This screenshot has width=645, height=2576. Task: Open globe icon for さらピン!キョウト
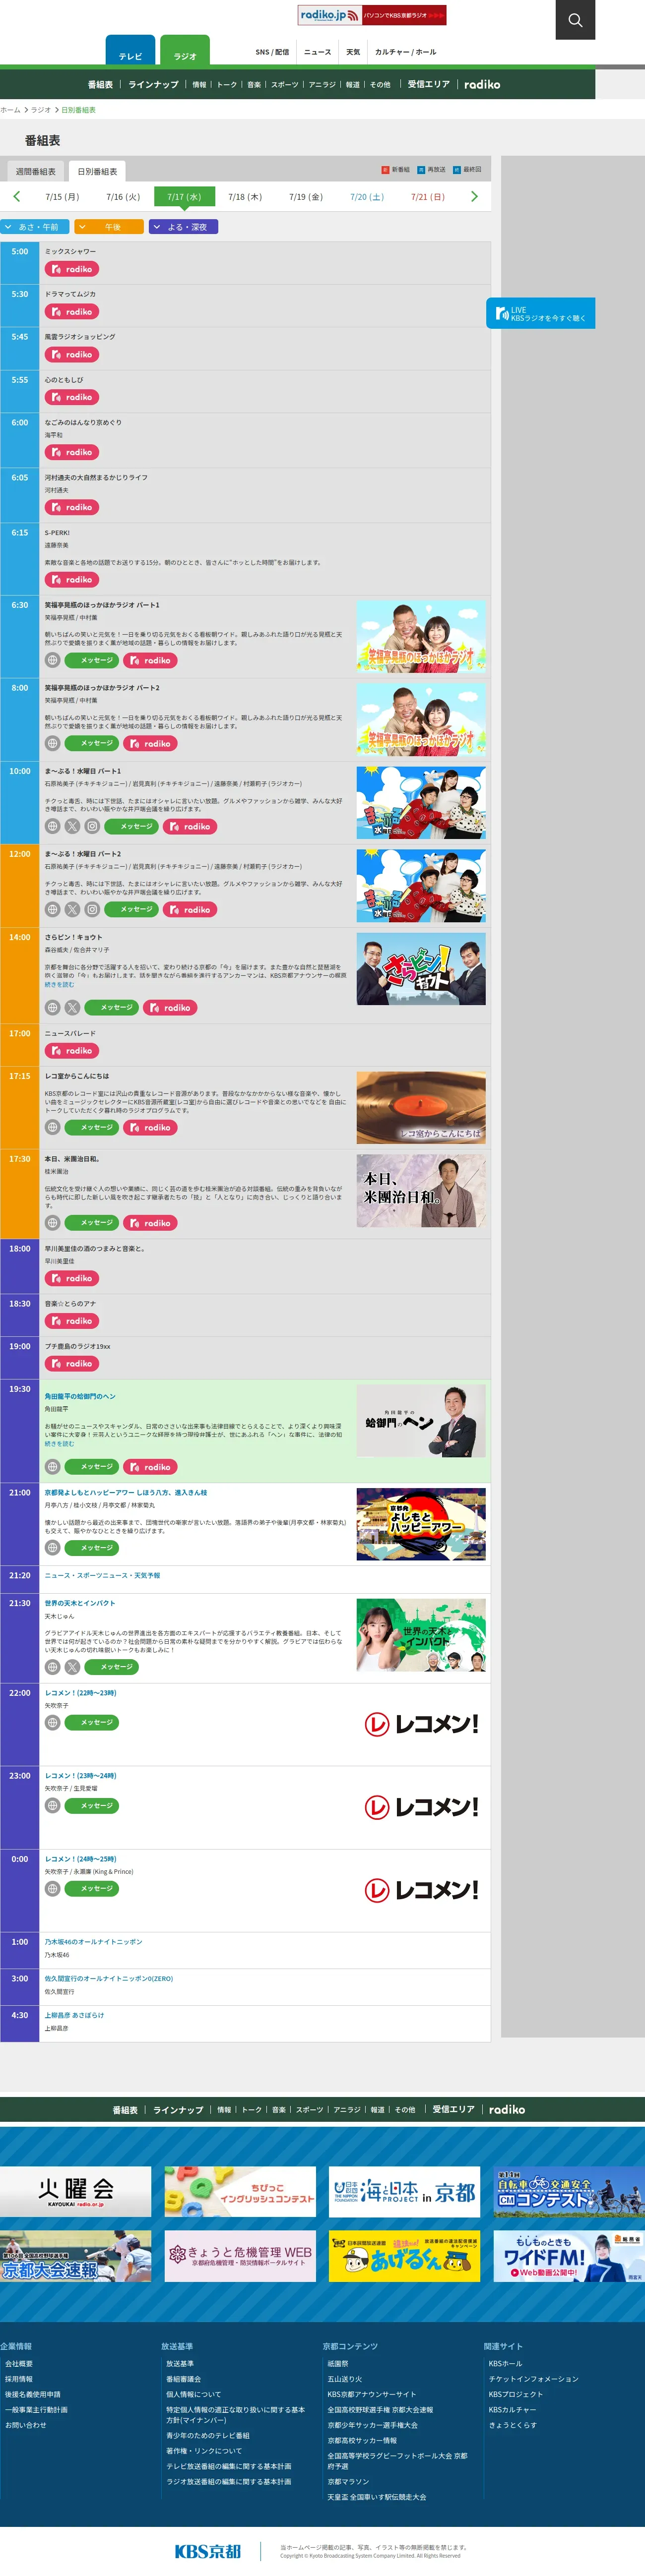[x=52, y=1007]
